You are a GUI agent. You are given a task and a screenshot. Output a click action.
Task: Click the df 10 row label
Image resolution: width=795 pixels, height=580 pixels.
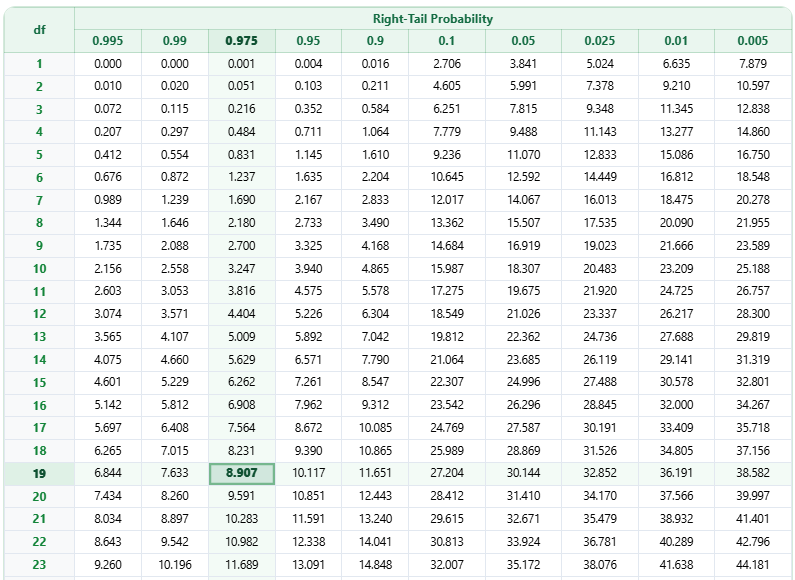pyautogui.click(x=40, y=269)
